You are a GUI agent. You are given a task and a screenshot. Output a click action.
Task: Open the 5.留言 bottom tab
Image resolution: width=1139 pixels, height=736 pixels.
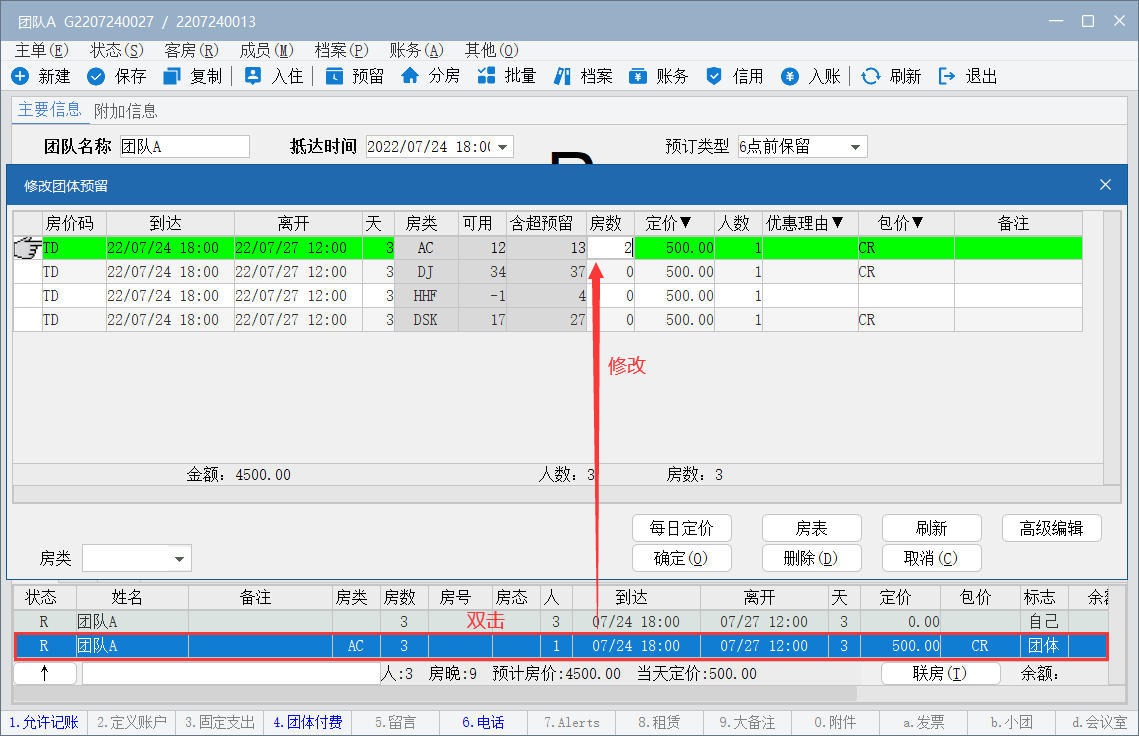click(x=395, y=722)
